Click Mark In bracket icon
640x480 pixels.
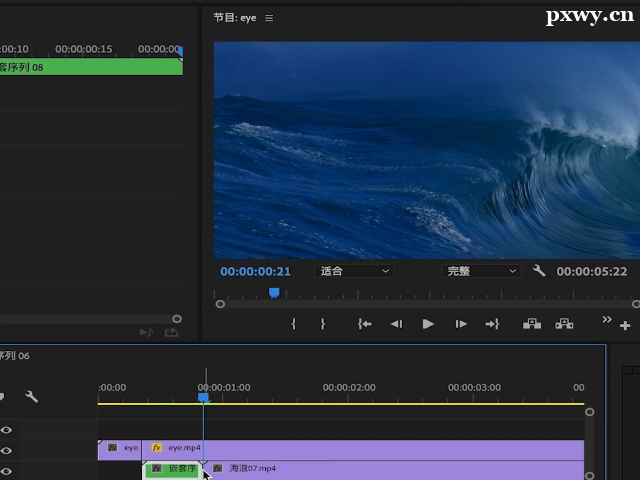pyautogui.click(x=293, y=324)
